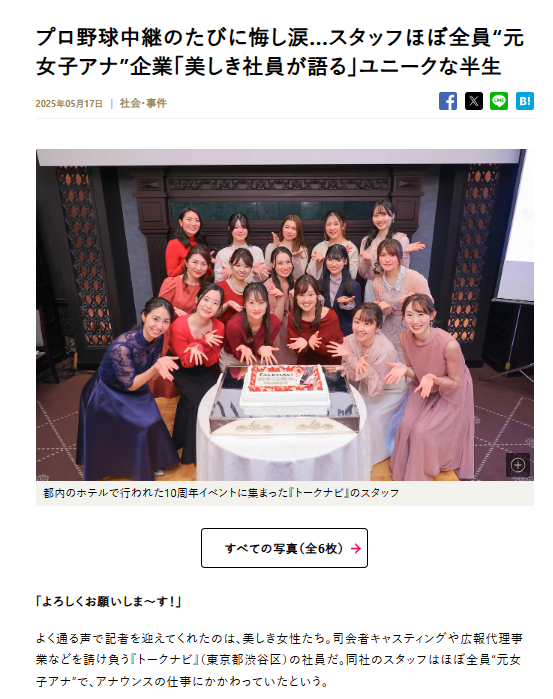Click (東京都渋谷区) in the paragraph
The height and width of the screenshot is (699, 553).
click(243, 660)
